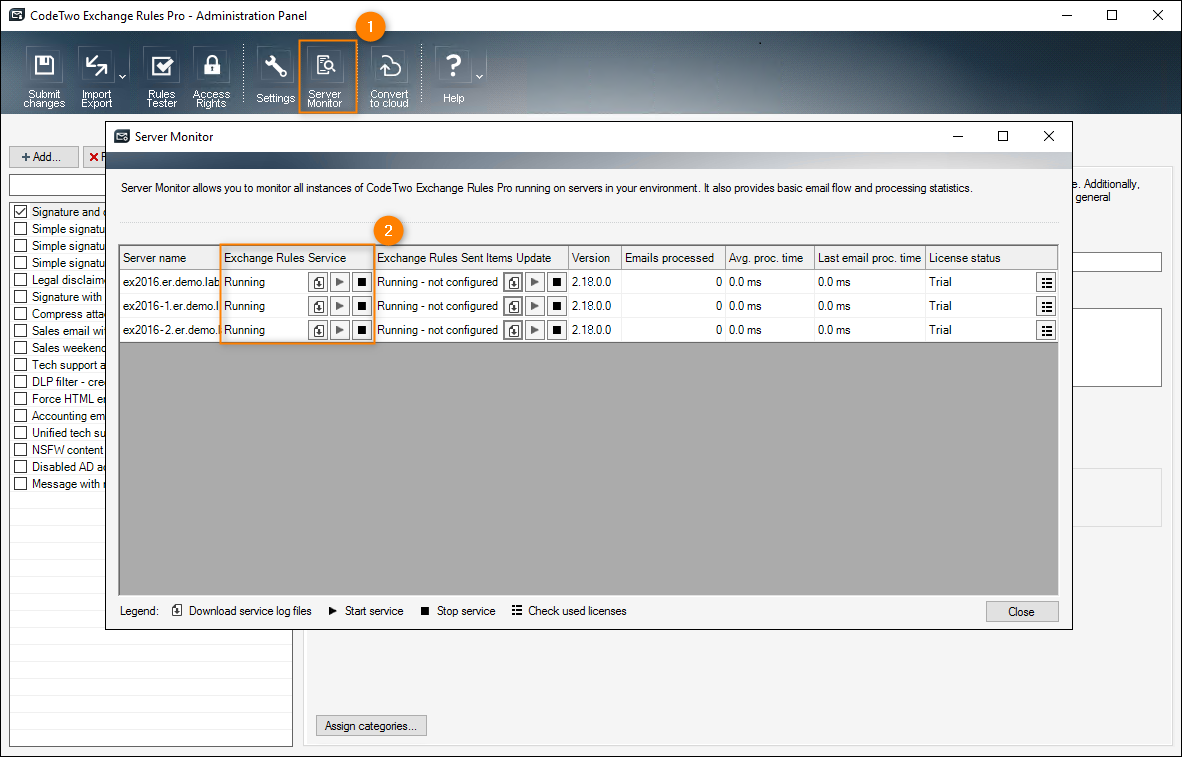Viewport: 1182px width, 757px height.
Task: Sort by Server name column header
Action: click(170, 258)
